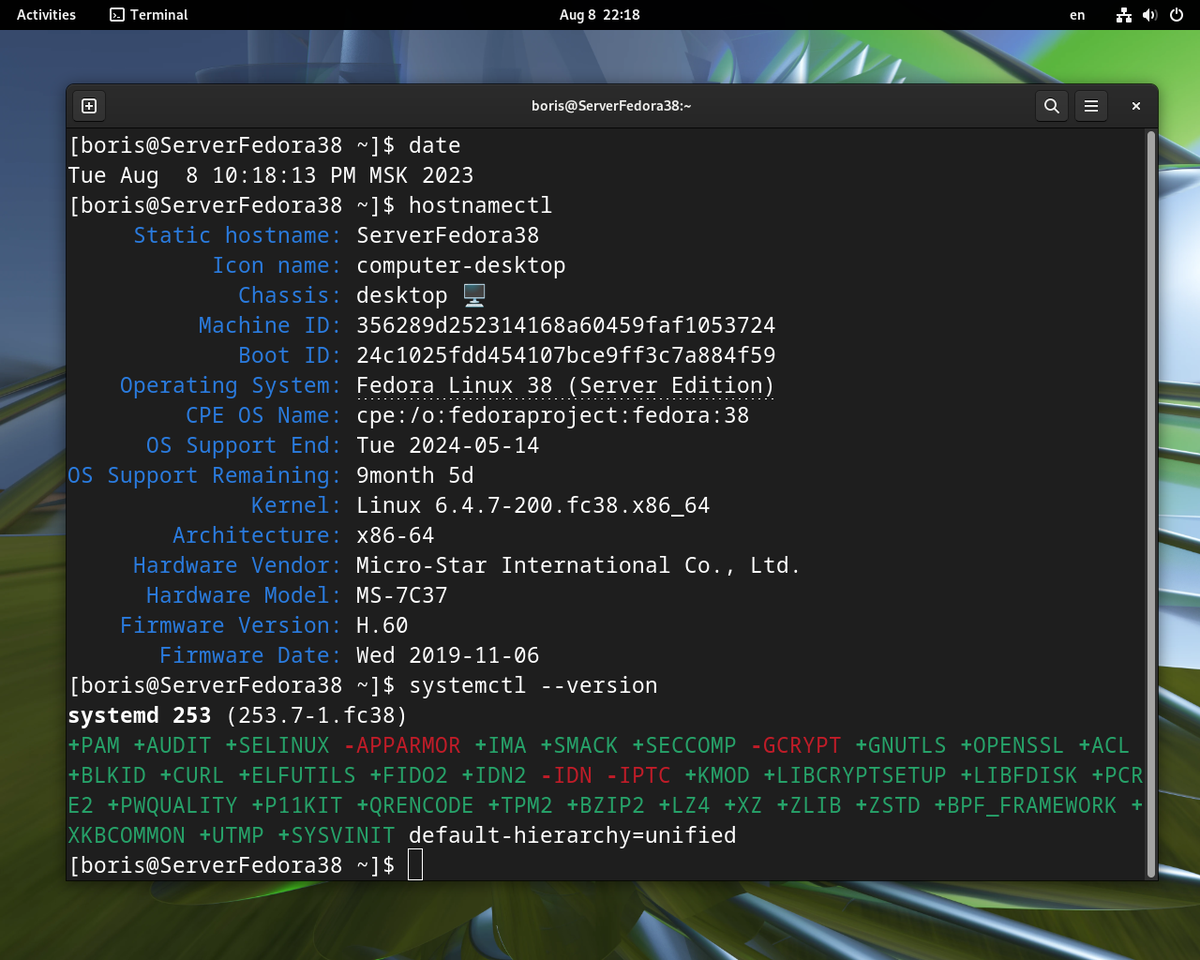Click the boris@ServerFedora38 window title
The image size is (1200, 960).
click(610, 105)
